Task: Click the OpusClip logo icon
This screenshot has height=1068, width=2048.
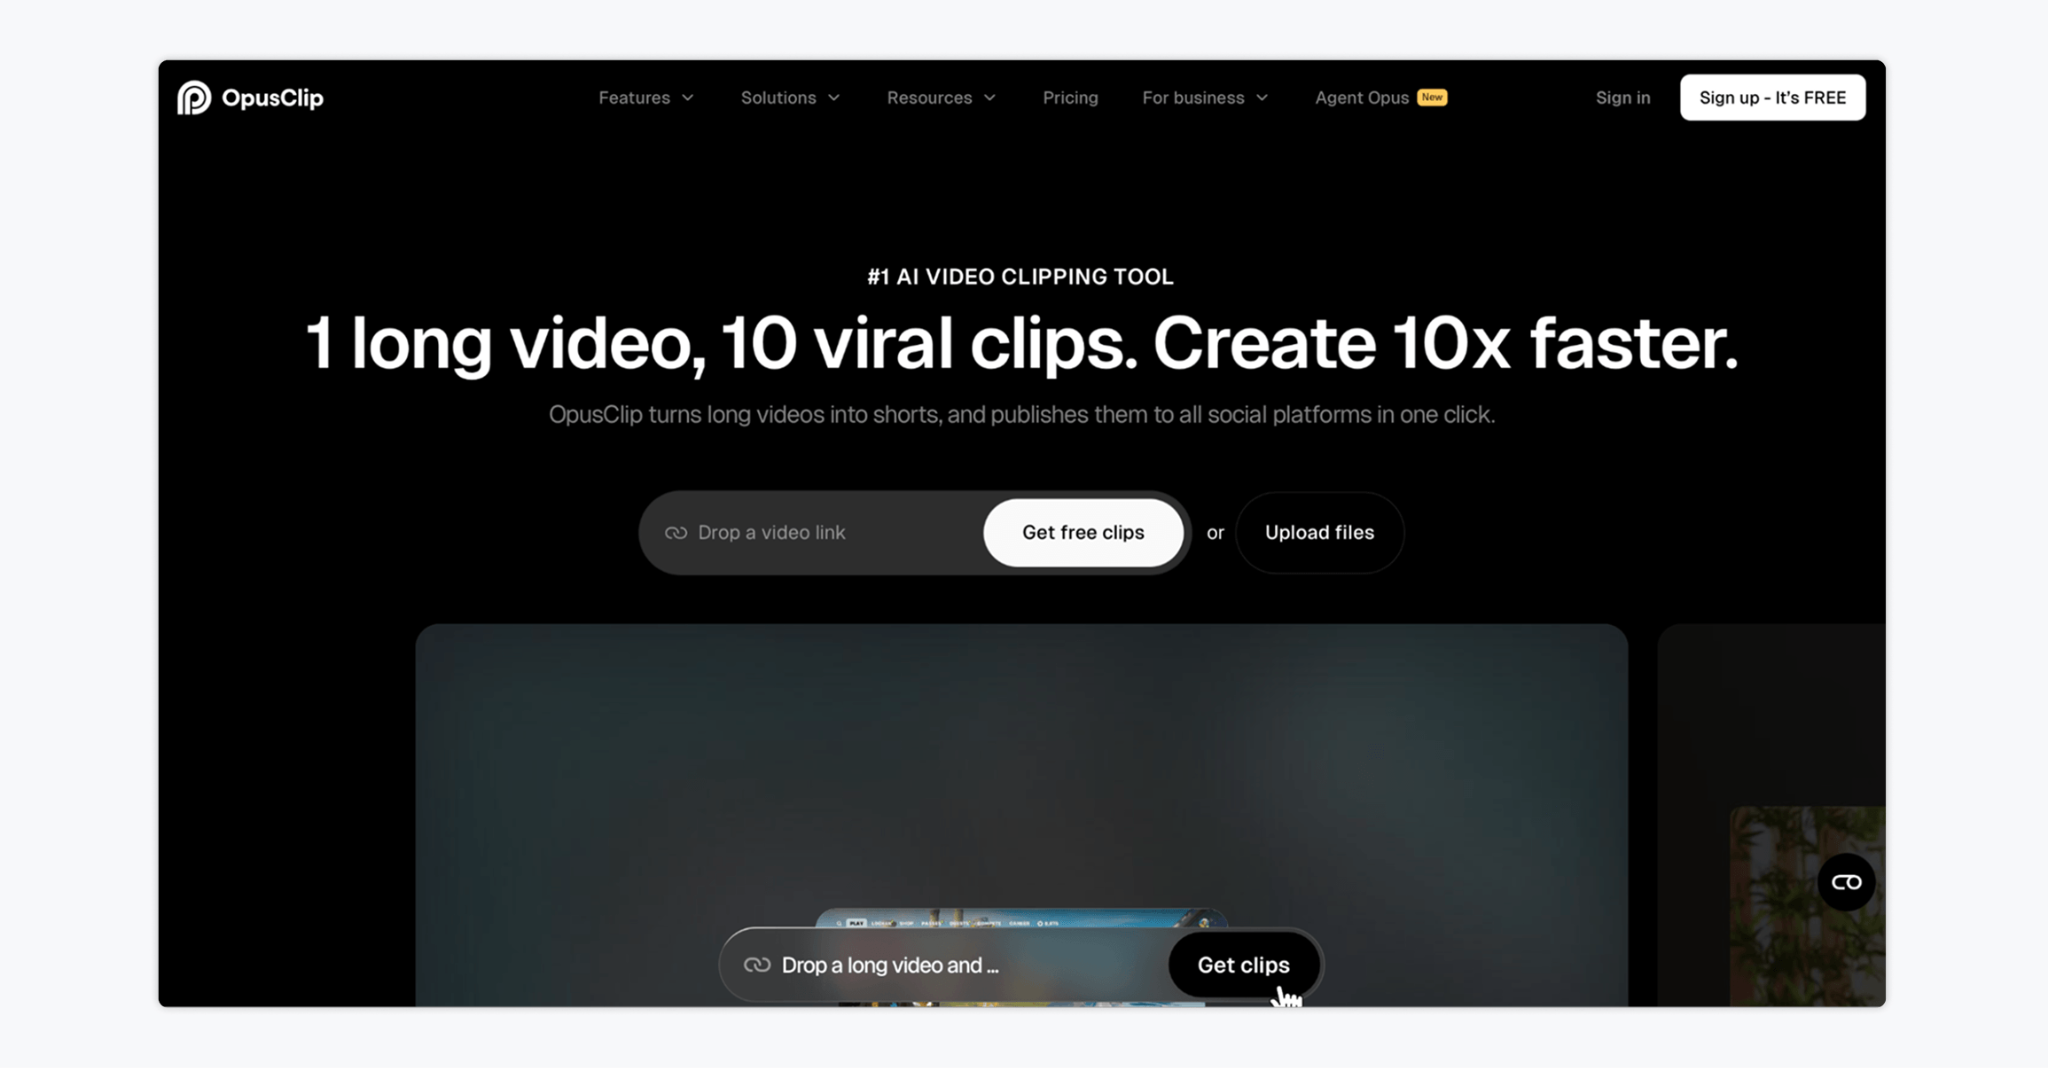Action: click(x=194, y=98)
